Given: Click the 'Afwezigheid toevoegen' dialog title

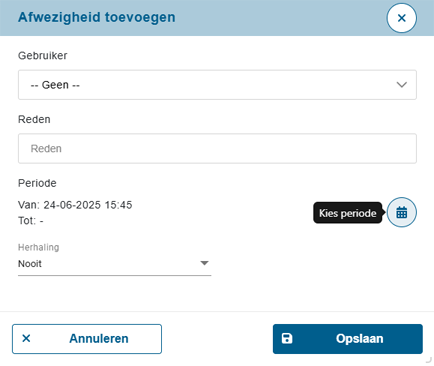Looking at the screenshot, I should point(97,17).
